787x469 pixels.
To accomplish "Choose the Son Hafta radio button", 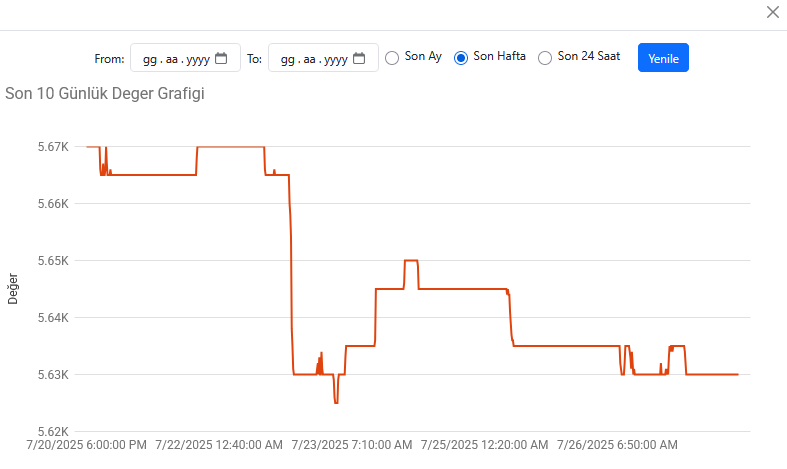I will [x=461, y=57].
